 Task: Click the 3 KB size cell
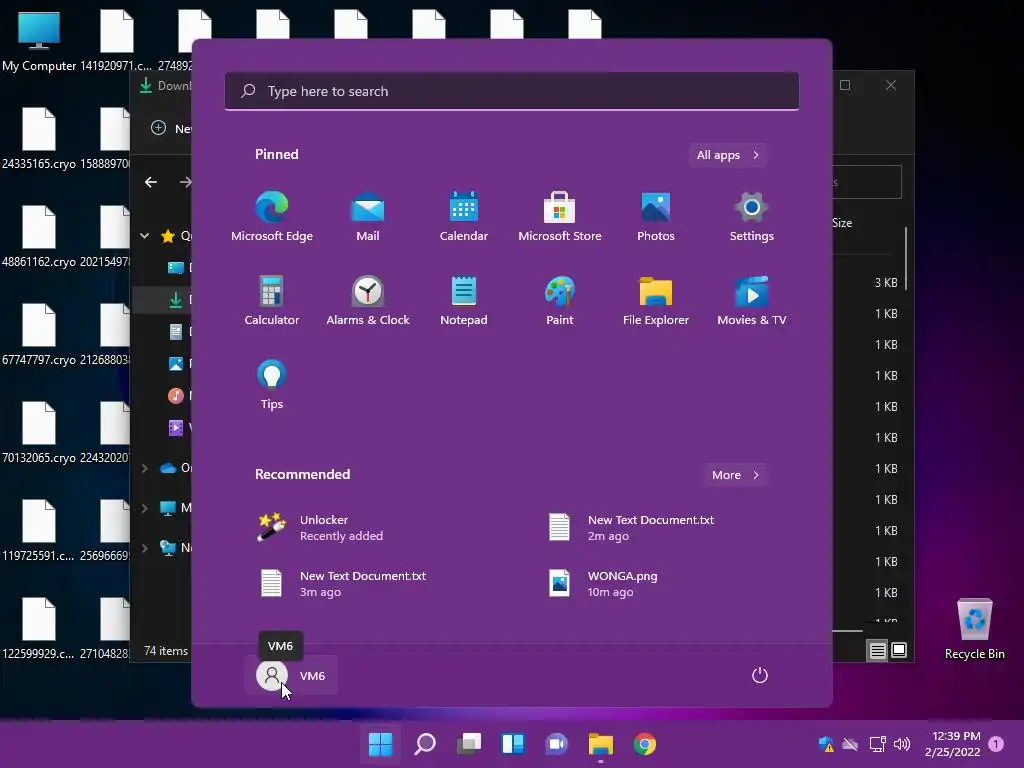pos(886,283)
